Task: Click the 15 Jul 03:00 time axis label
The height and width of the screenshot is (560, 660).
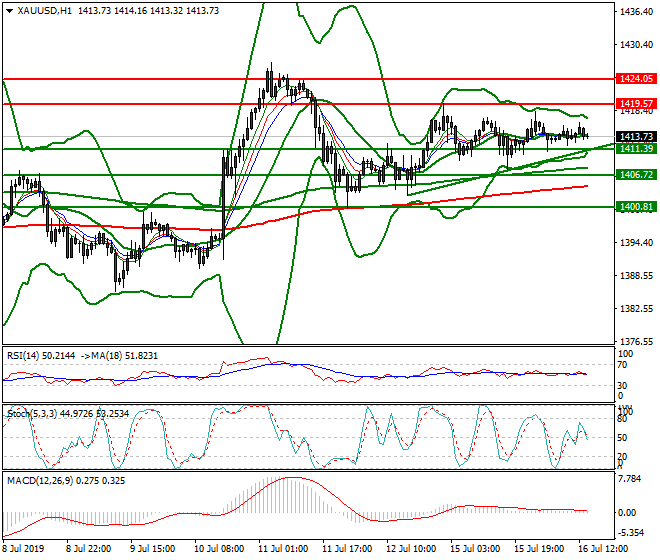Action: tap(475, 549)
